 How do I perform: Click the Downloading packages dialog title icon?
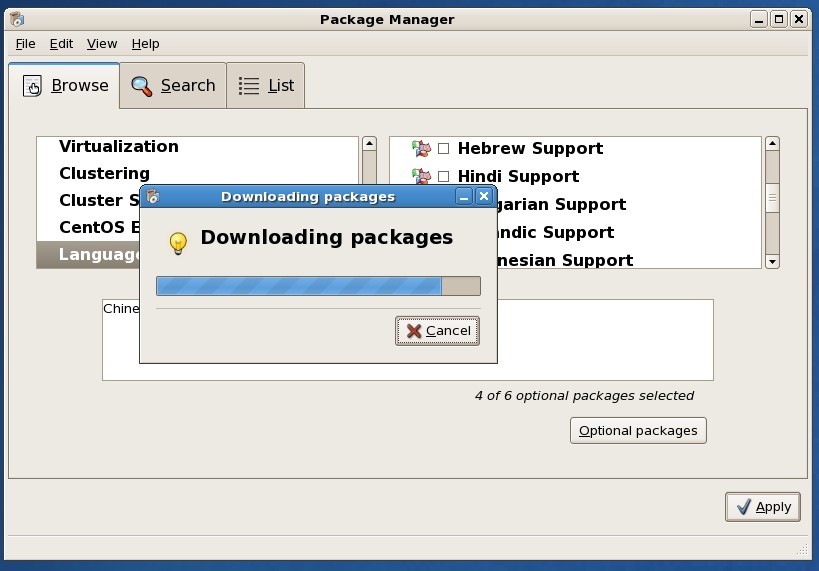(153, 196)
